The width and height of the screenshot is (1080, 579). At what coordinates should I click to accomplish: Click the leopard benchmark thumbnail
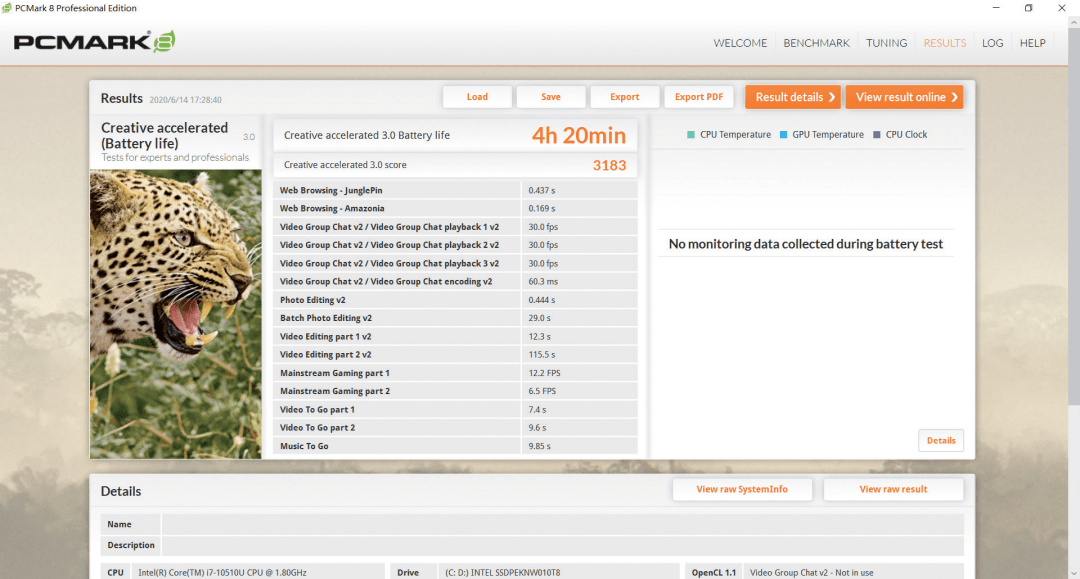click(x=176, y=314)
